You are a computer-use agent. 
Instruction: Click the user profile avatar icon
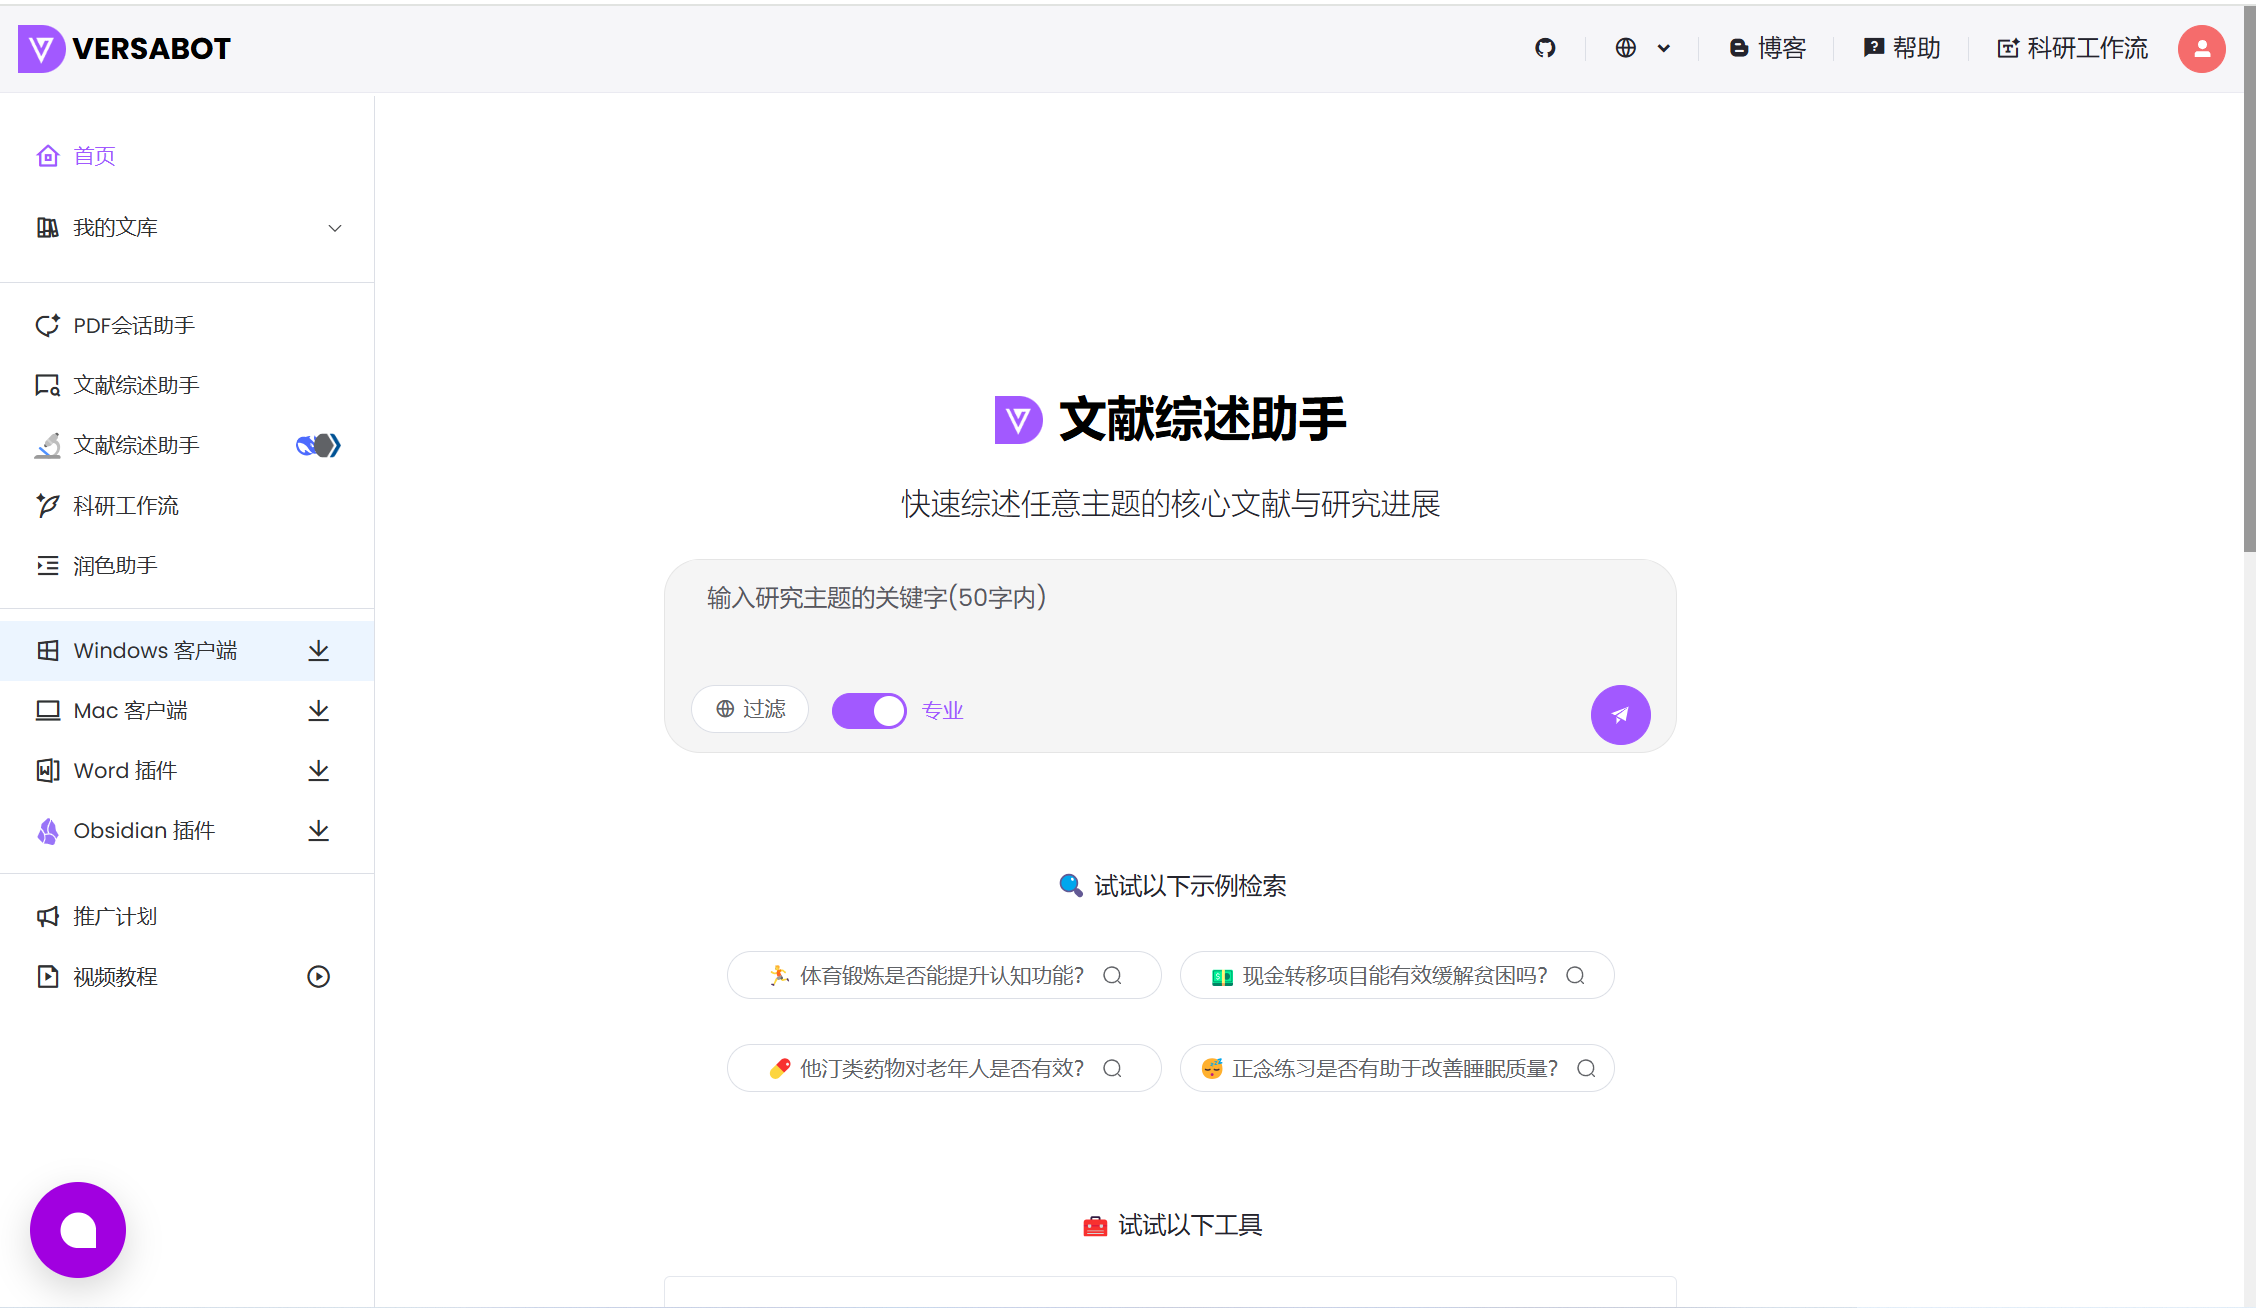[2201, 48]
